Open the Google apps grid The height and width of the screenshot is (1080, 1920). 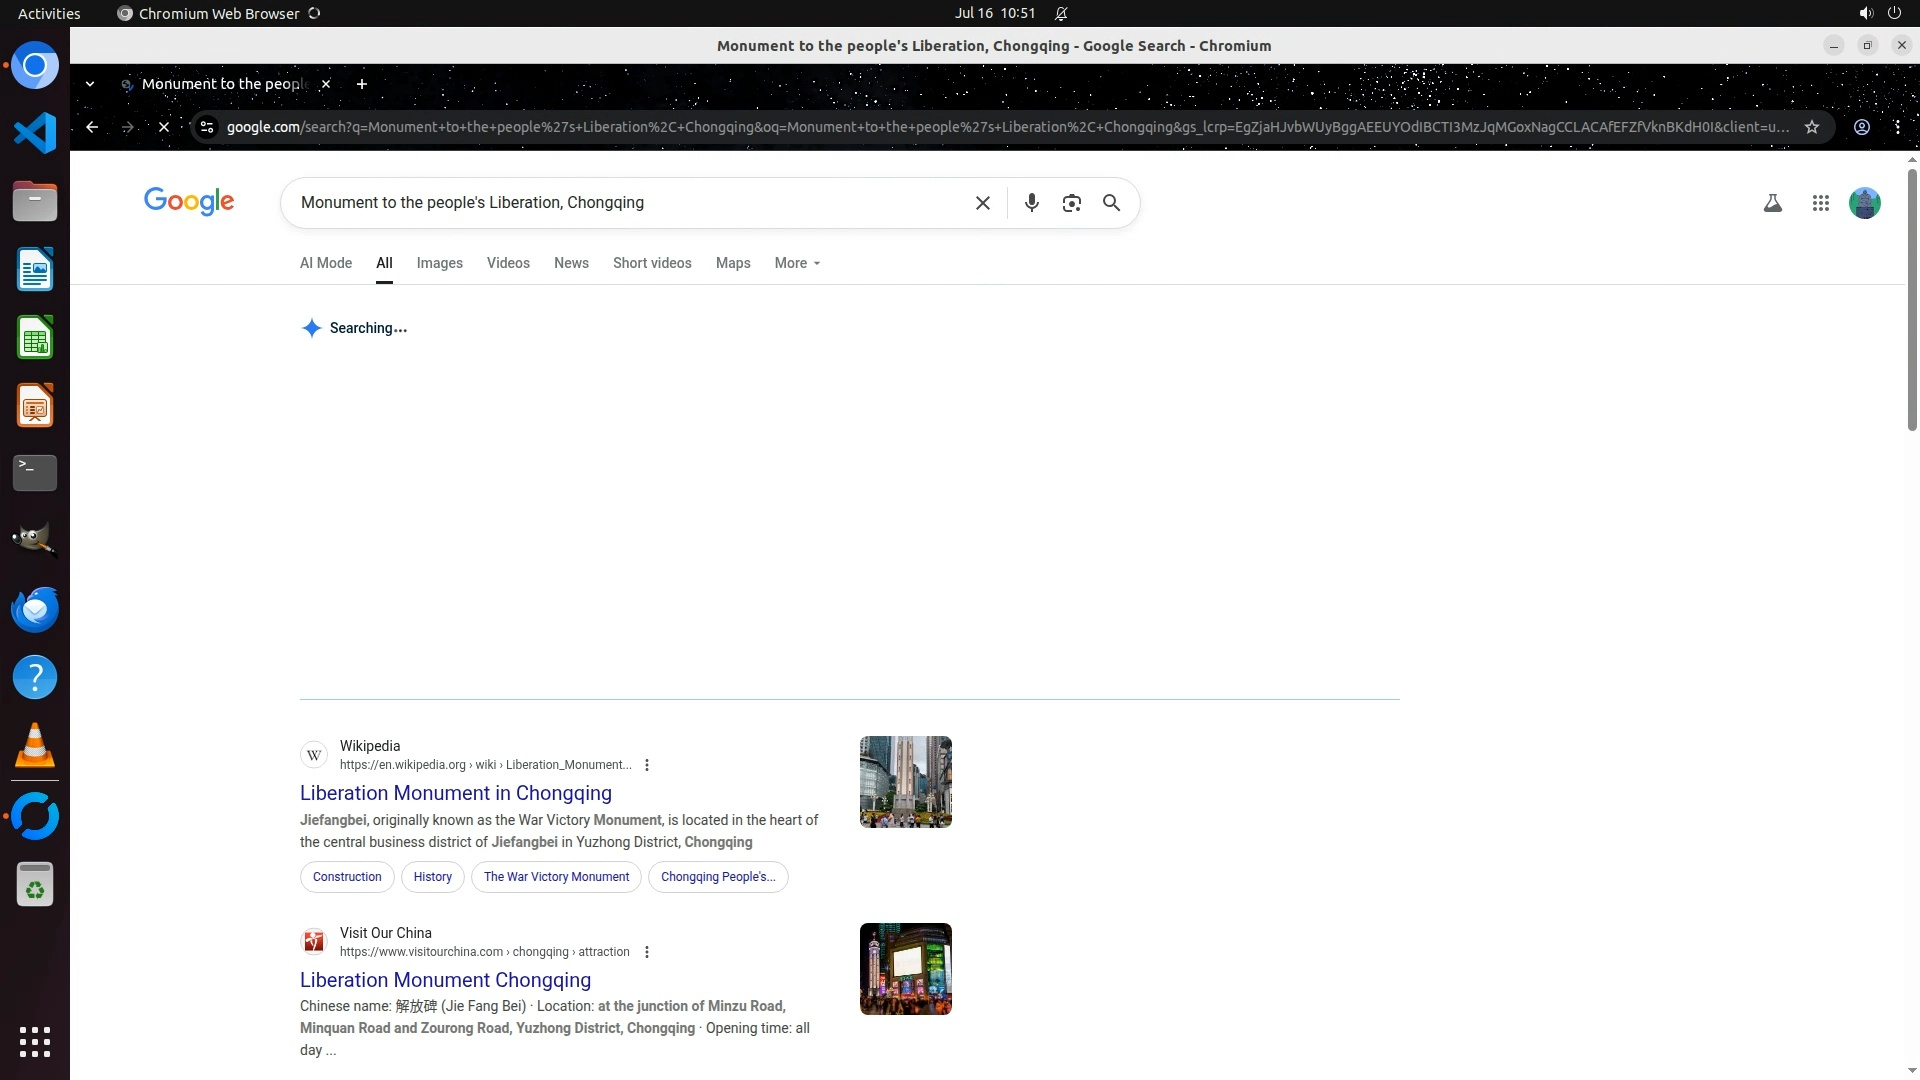point(1820,203)
